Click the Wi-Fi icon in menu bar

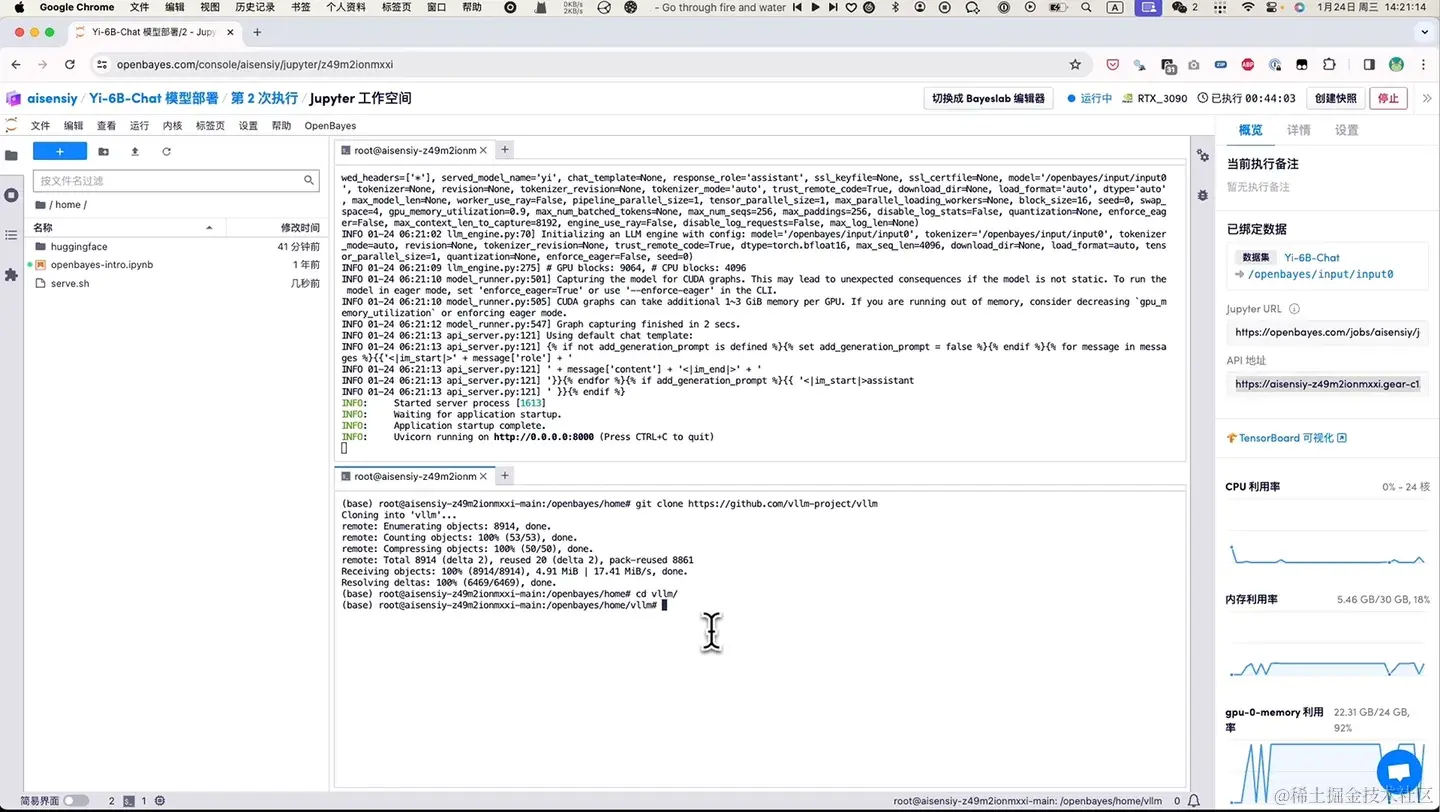click(x=1247, y=7)
